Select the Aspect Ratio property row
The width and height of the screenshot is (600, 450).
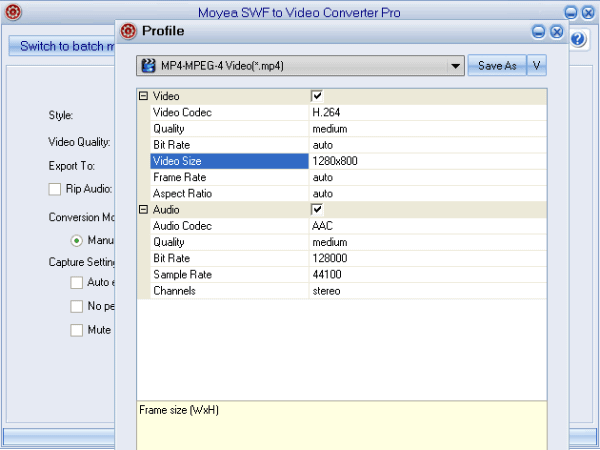point(348,194)
